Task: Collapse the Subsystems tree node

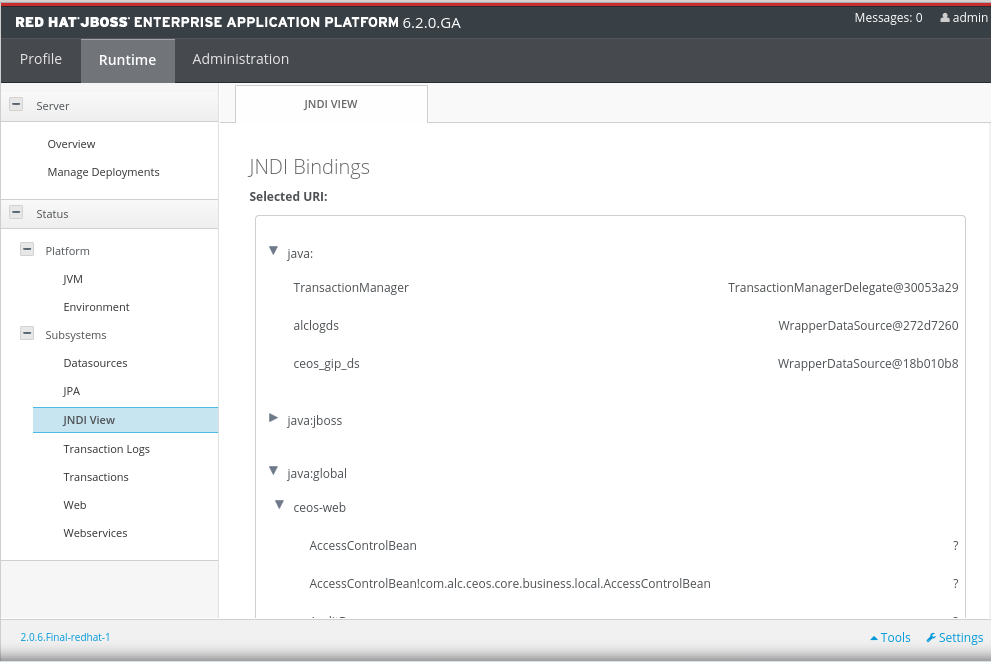Action: pyautogui.click(x=27, y=333)
